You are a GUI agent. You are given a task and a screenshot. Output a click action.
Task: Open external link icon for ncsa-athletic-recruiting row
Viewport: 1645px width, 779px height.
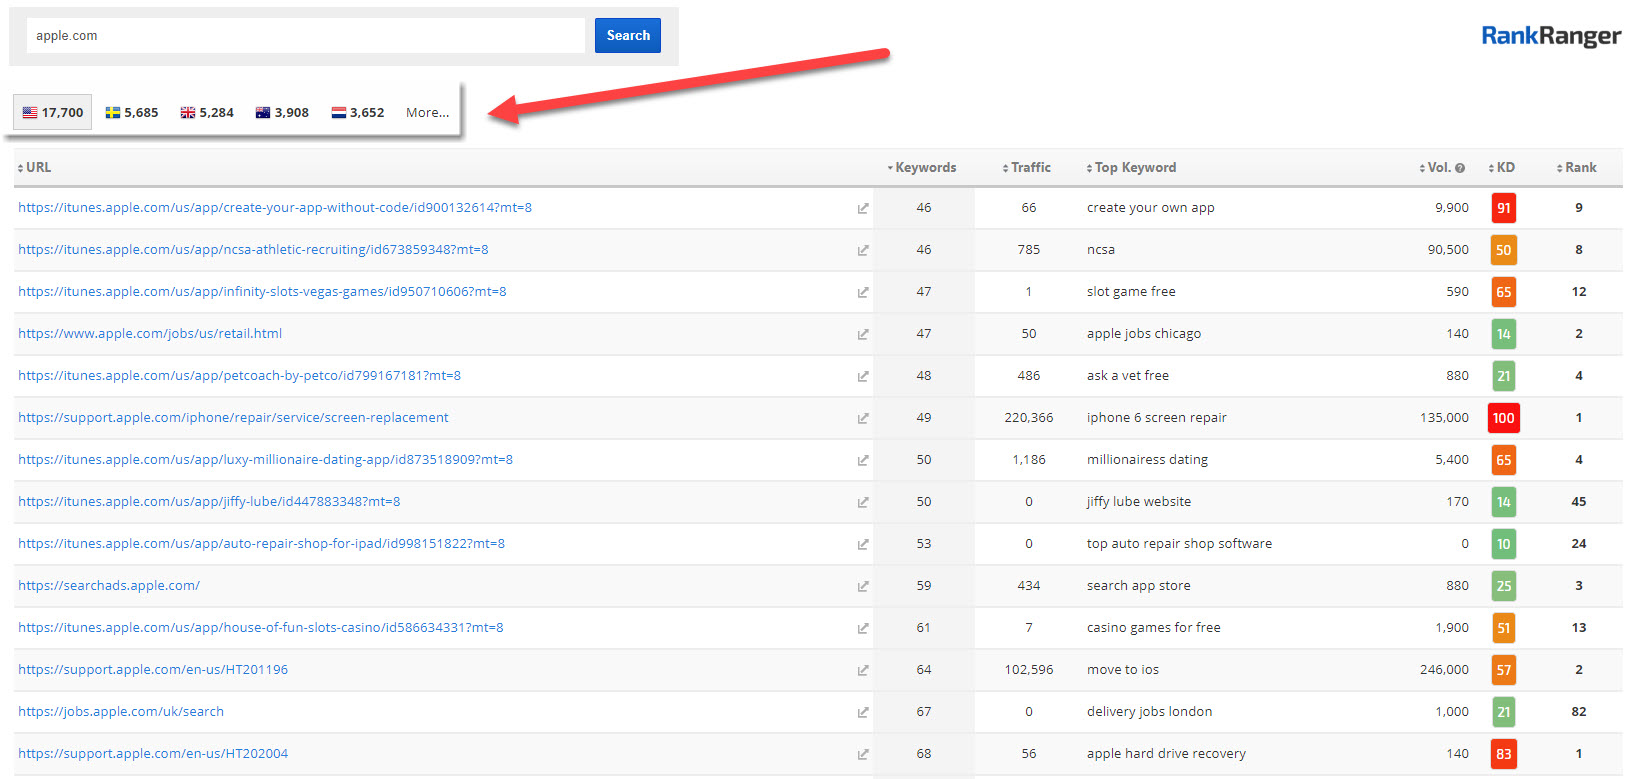click(x=862, y=250)
